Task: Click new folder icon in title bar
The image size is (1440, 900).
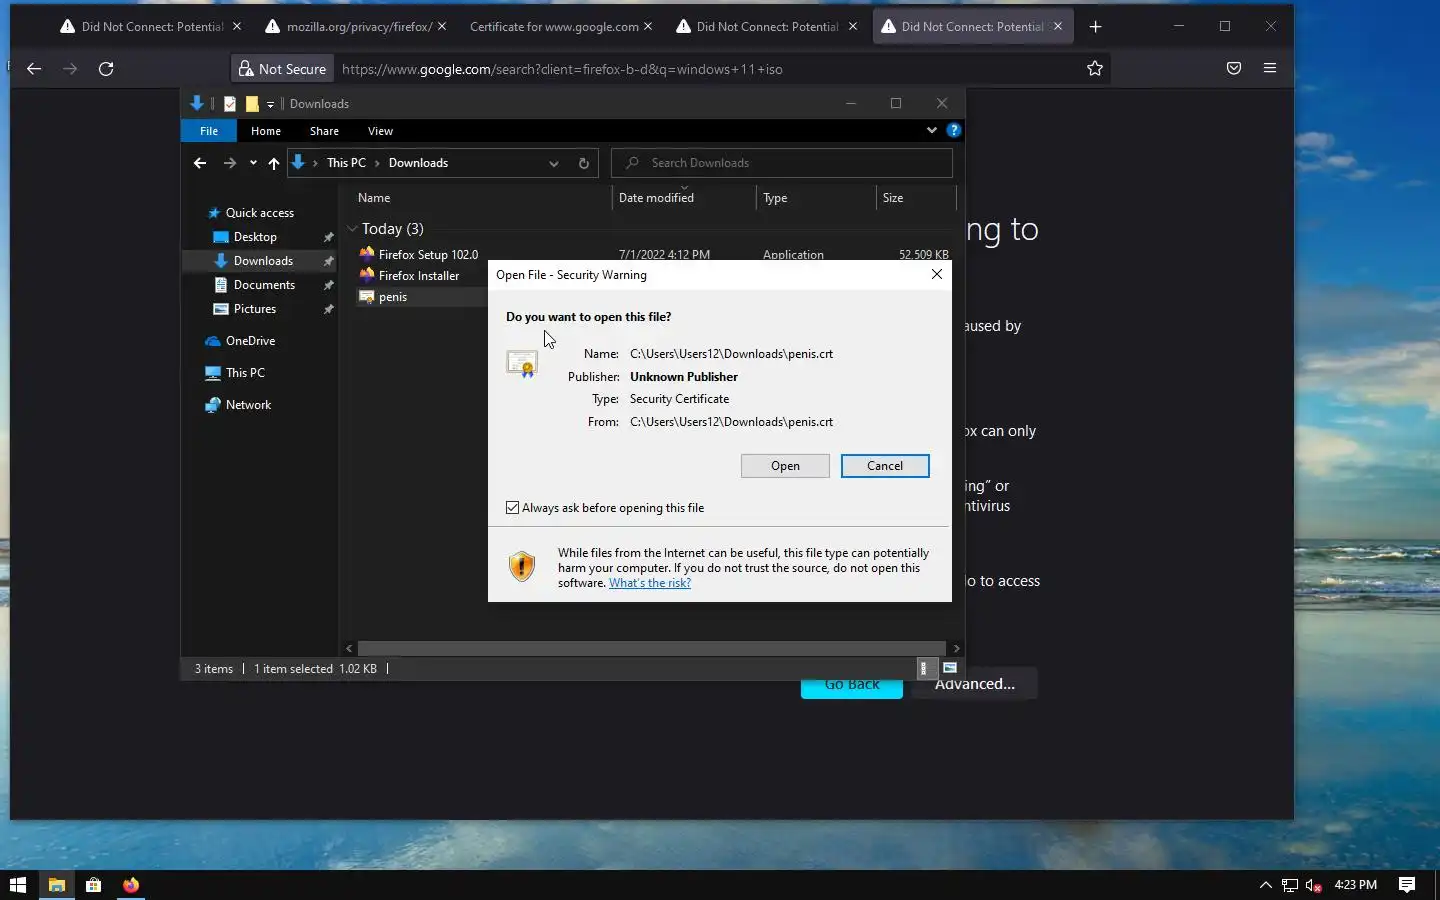Action: [x=252, y=103]
